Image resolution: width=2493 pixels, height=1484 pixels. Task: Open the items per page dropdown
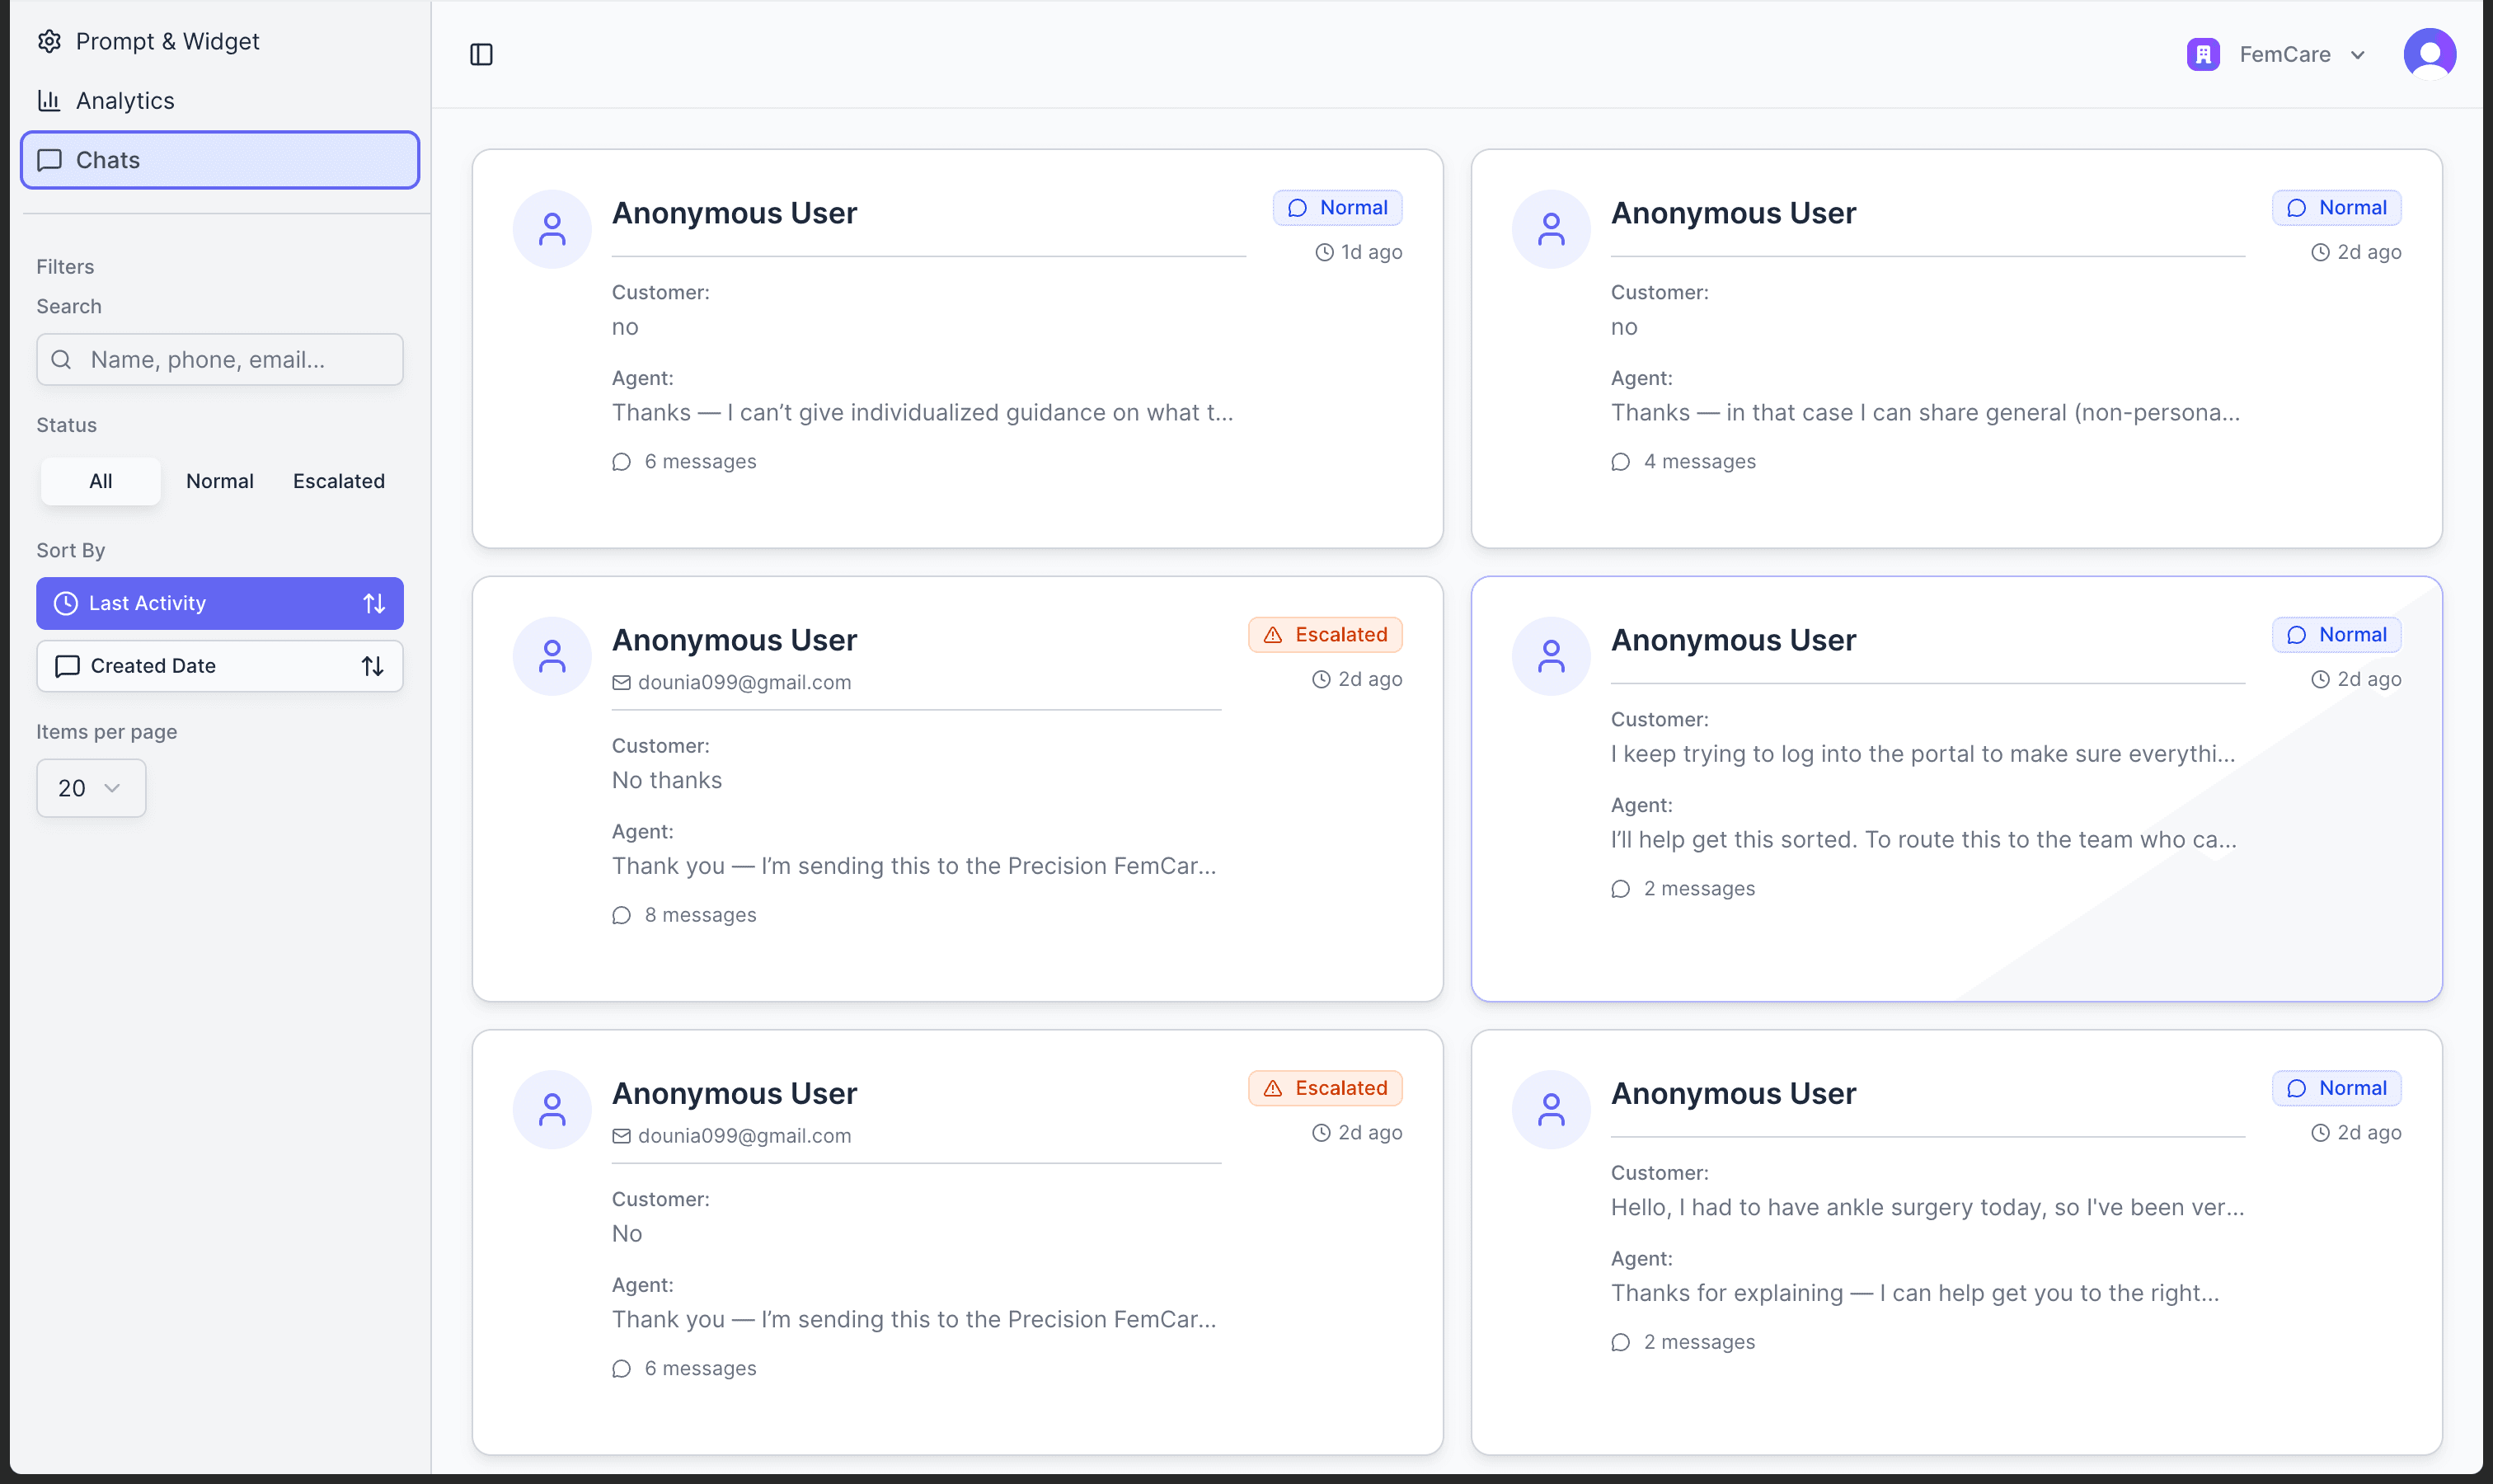(90, 788)
